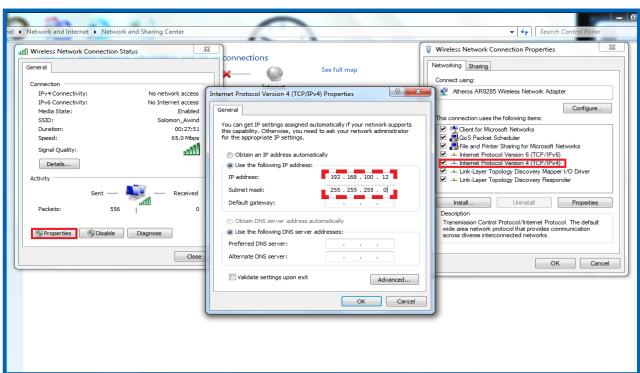Click Network and Sharing Center breadcrumb
This screenshot has height=373, width=640.
tap(142, 31)
